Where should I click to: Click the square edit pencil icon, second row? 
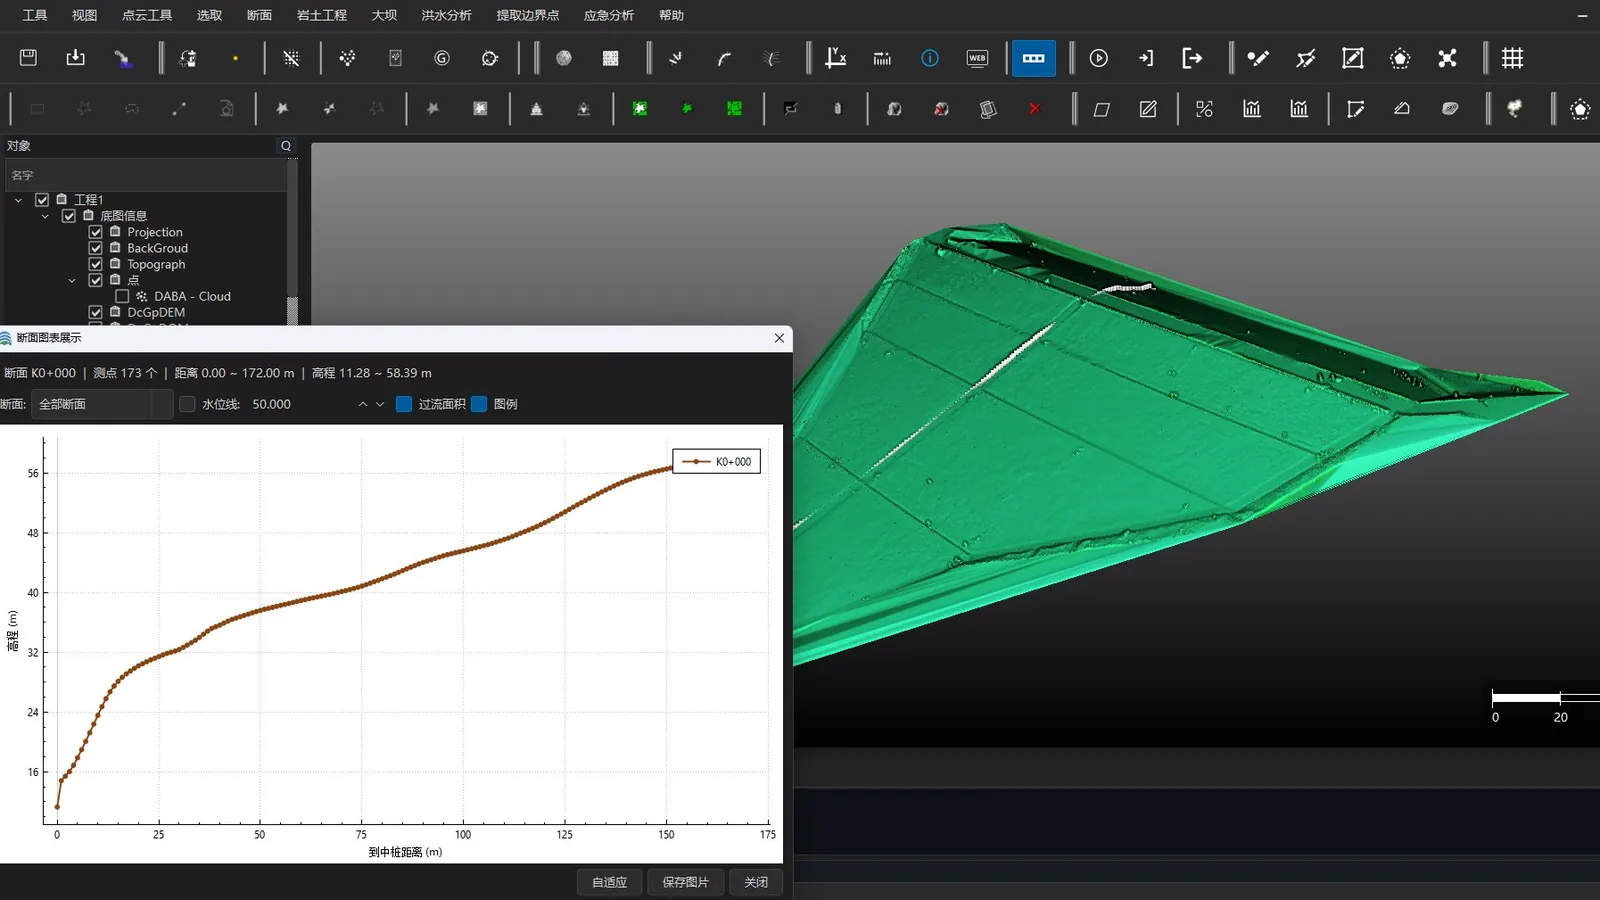point(1148,109)
